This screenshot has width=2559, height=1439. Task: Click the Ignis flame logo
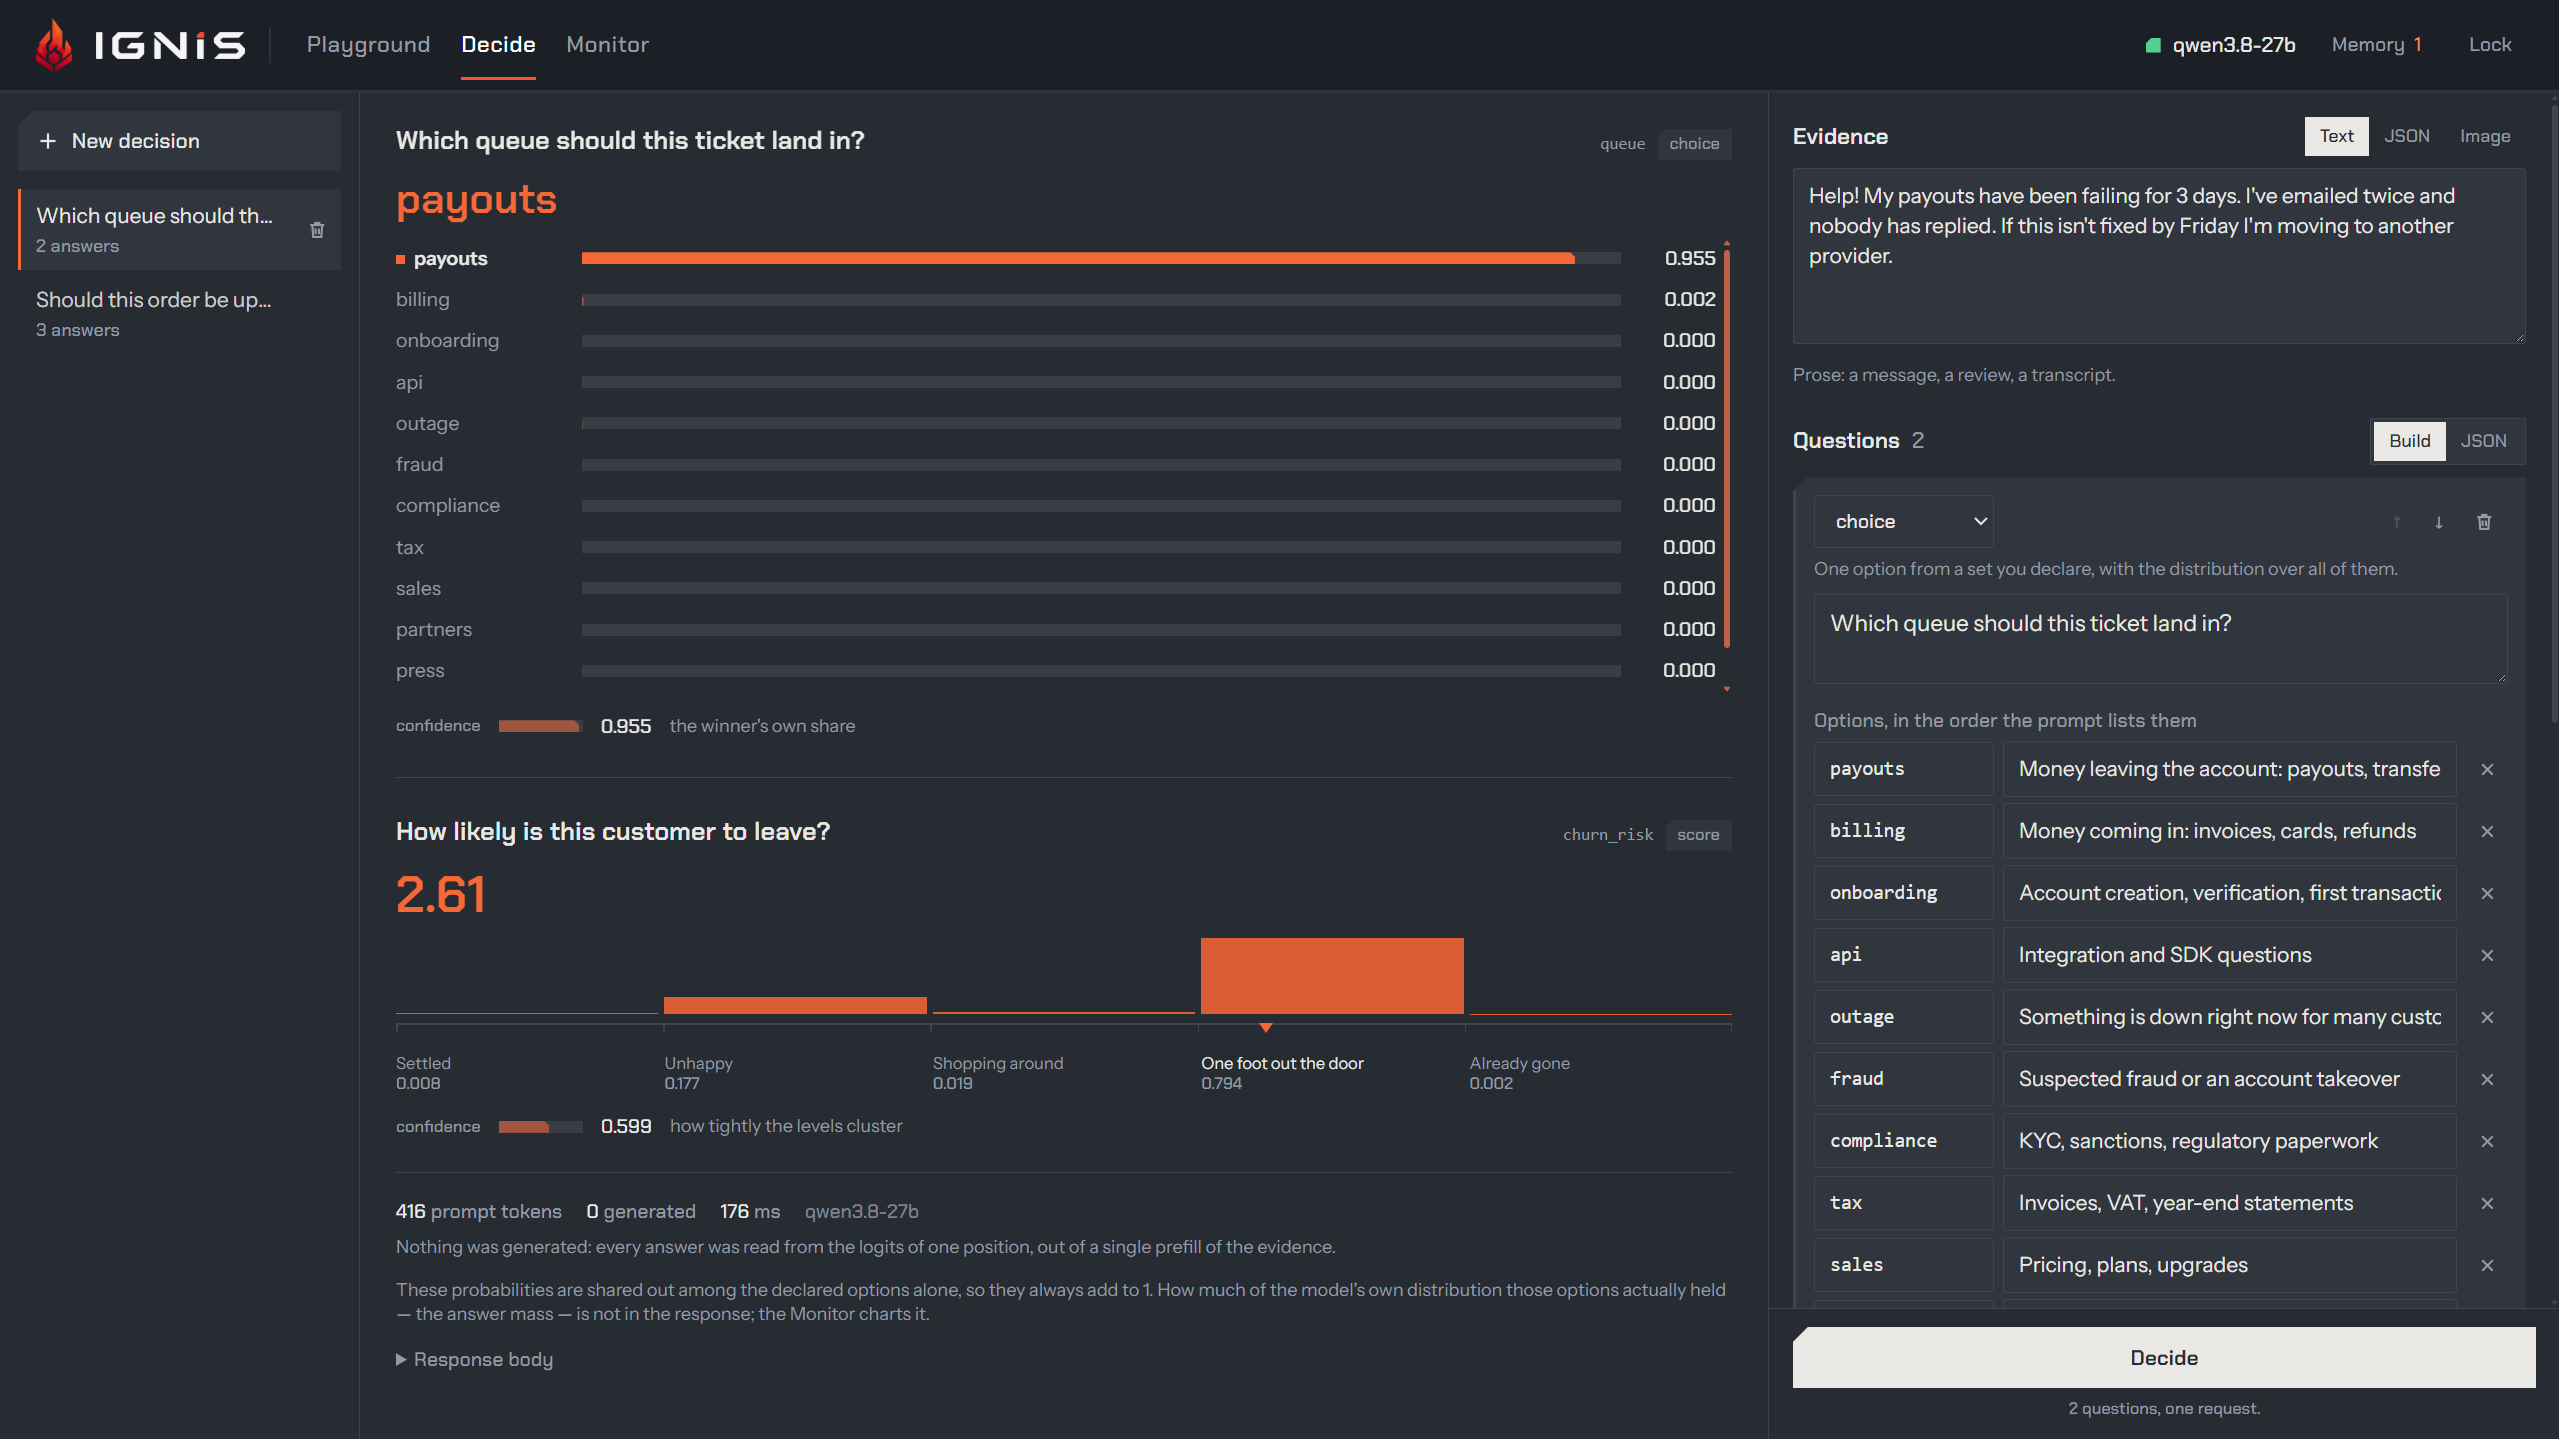point(54,45)
